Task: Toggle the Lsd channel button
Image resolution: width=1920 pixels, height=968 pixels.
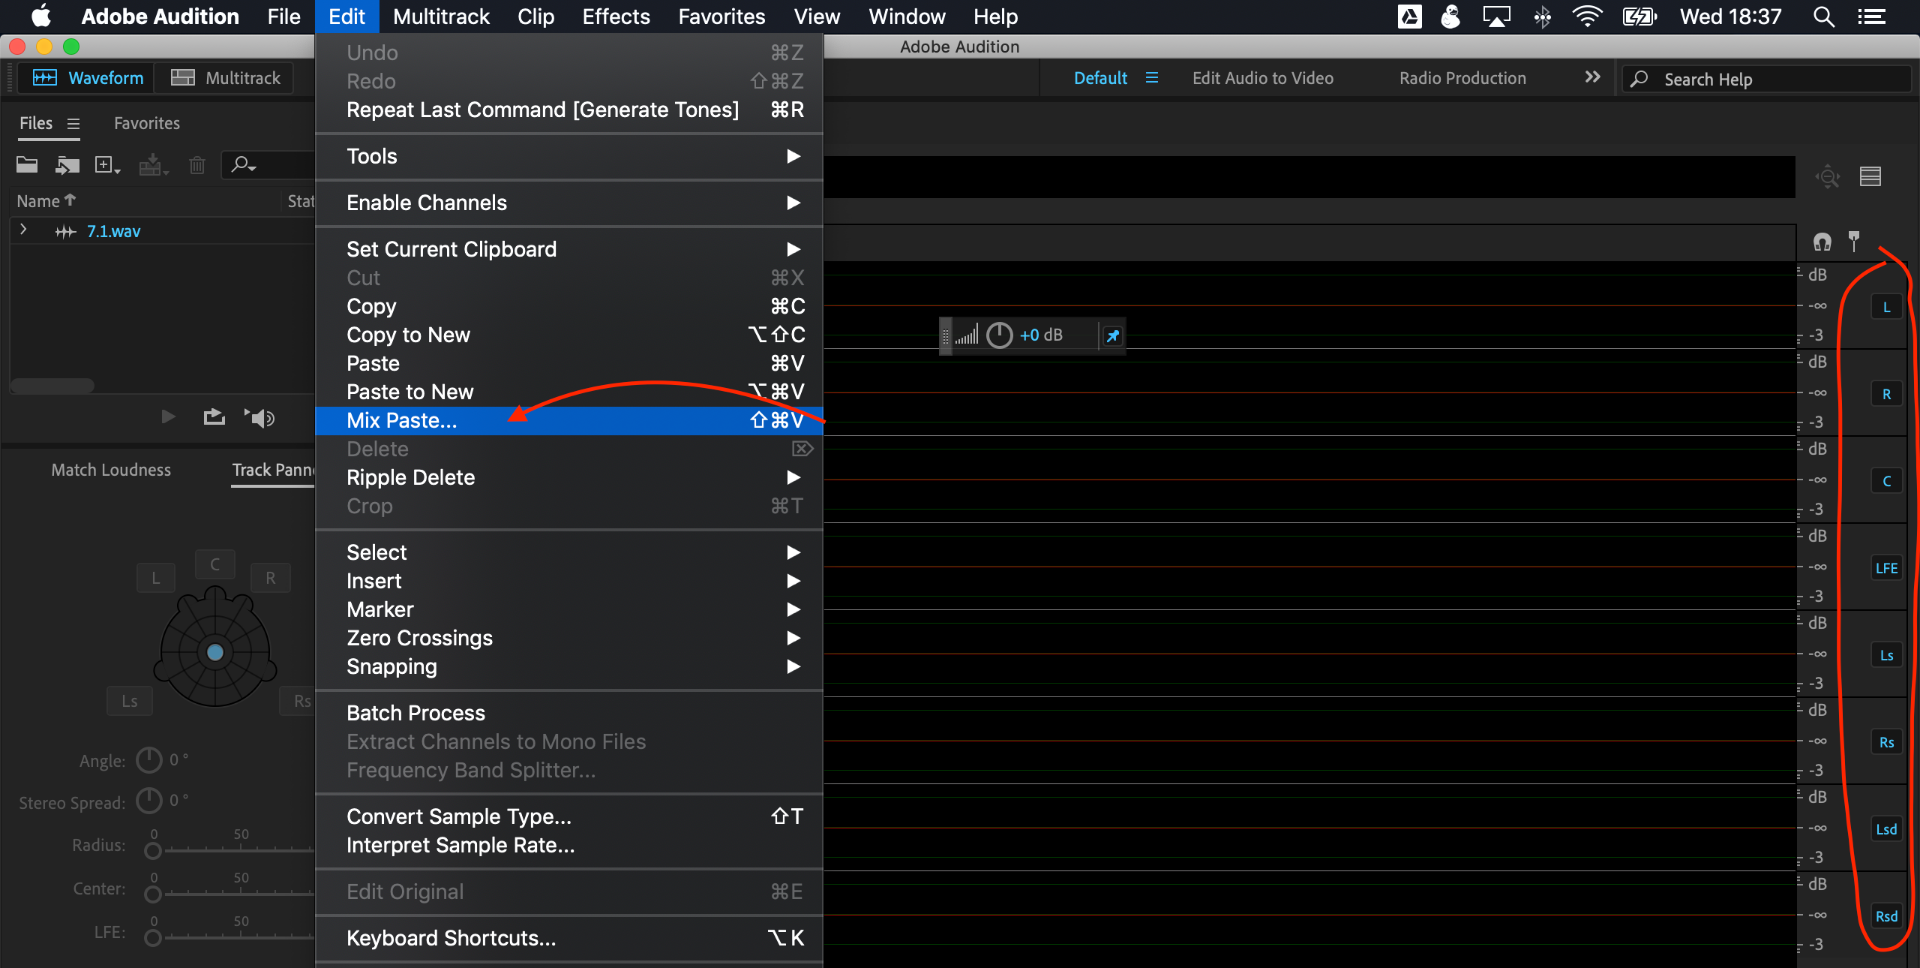Action: pyautogui.click(x=1887, y=829)
